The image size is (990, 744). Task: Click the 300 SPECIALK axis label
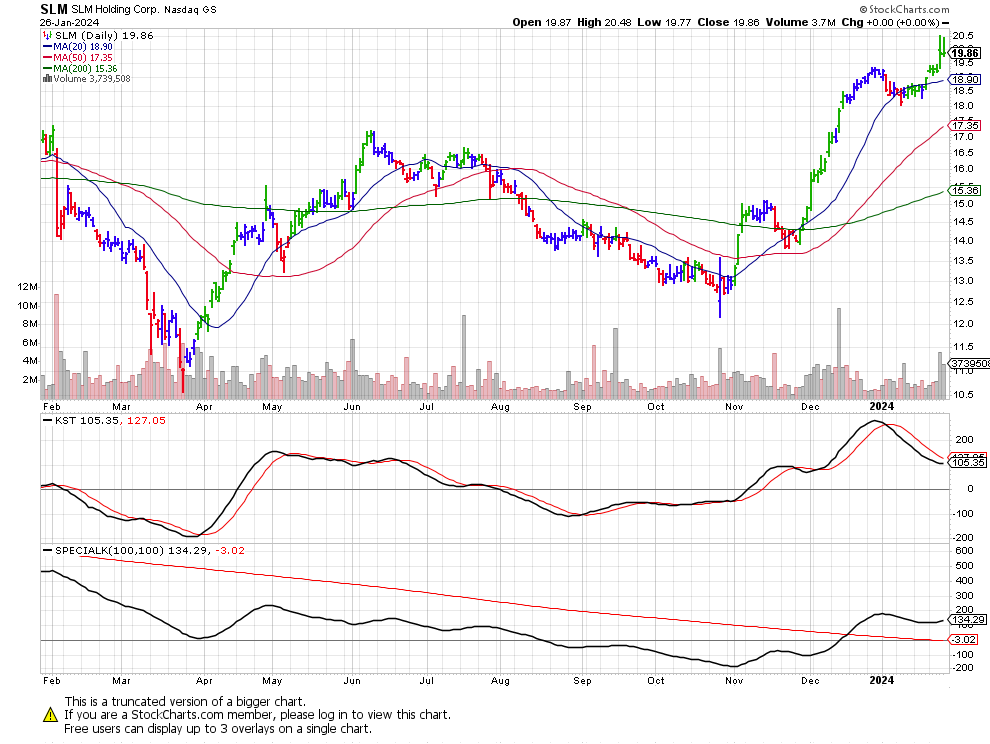[x=964, y=596]
